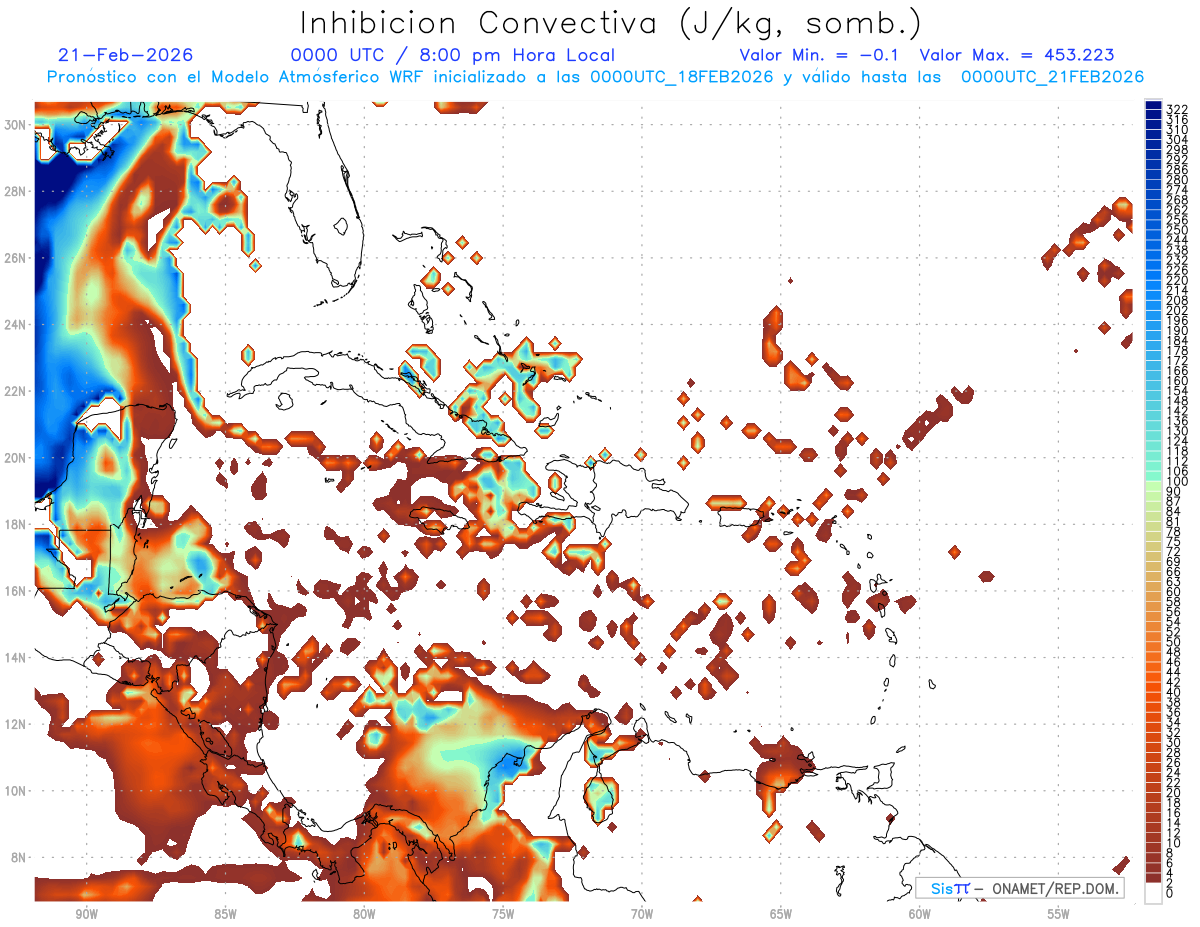Screen dimensions: 1200x927
Task: Click the colorbar label 0
Action: tap(1170, 893)
